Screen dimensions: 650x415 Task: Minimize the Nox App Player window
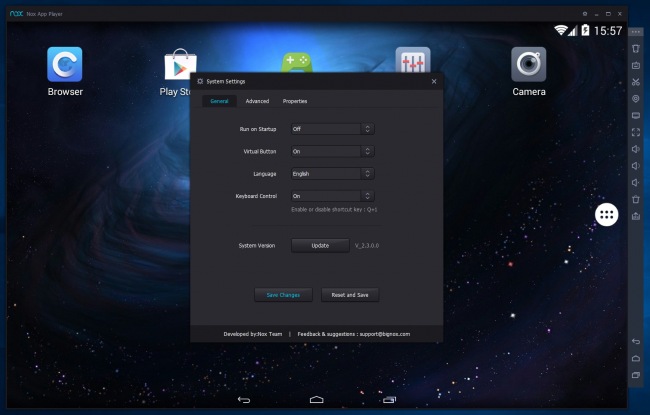pos(597,14)
